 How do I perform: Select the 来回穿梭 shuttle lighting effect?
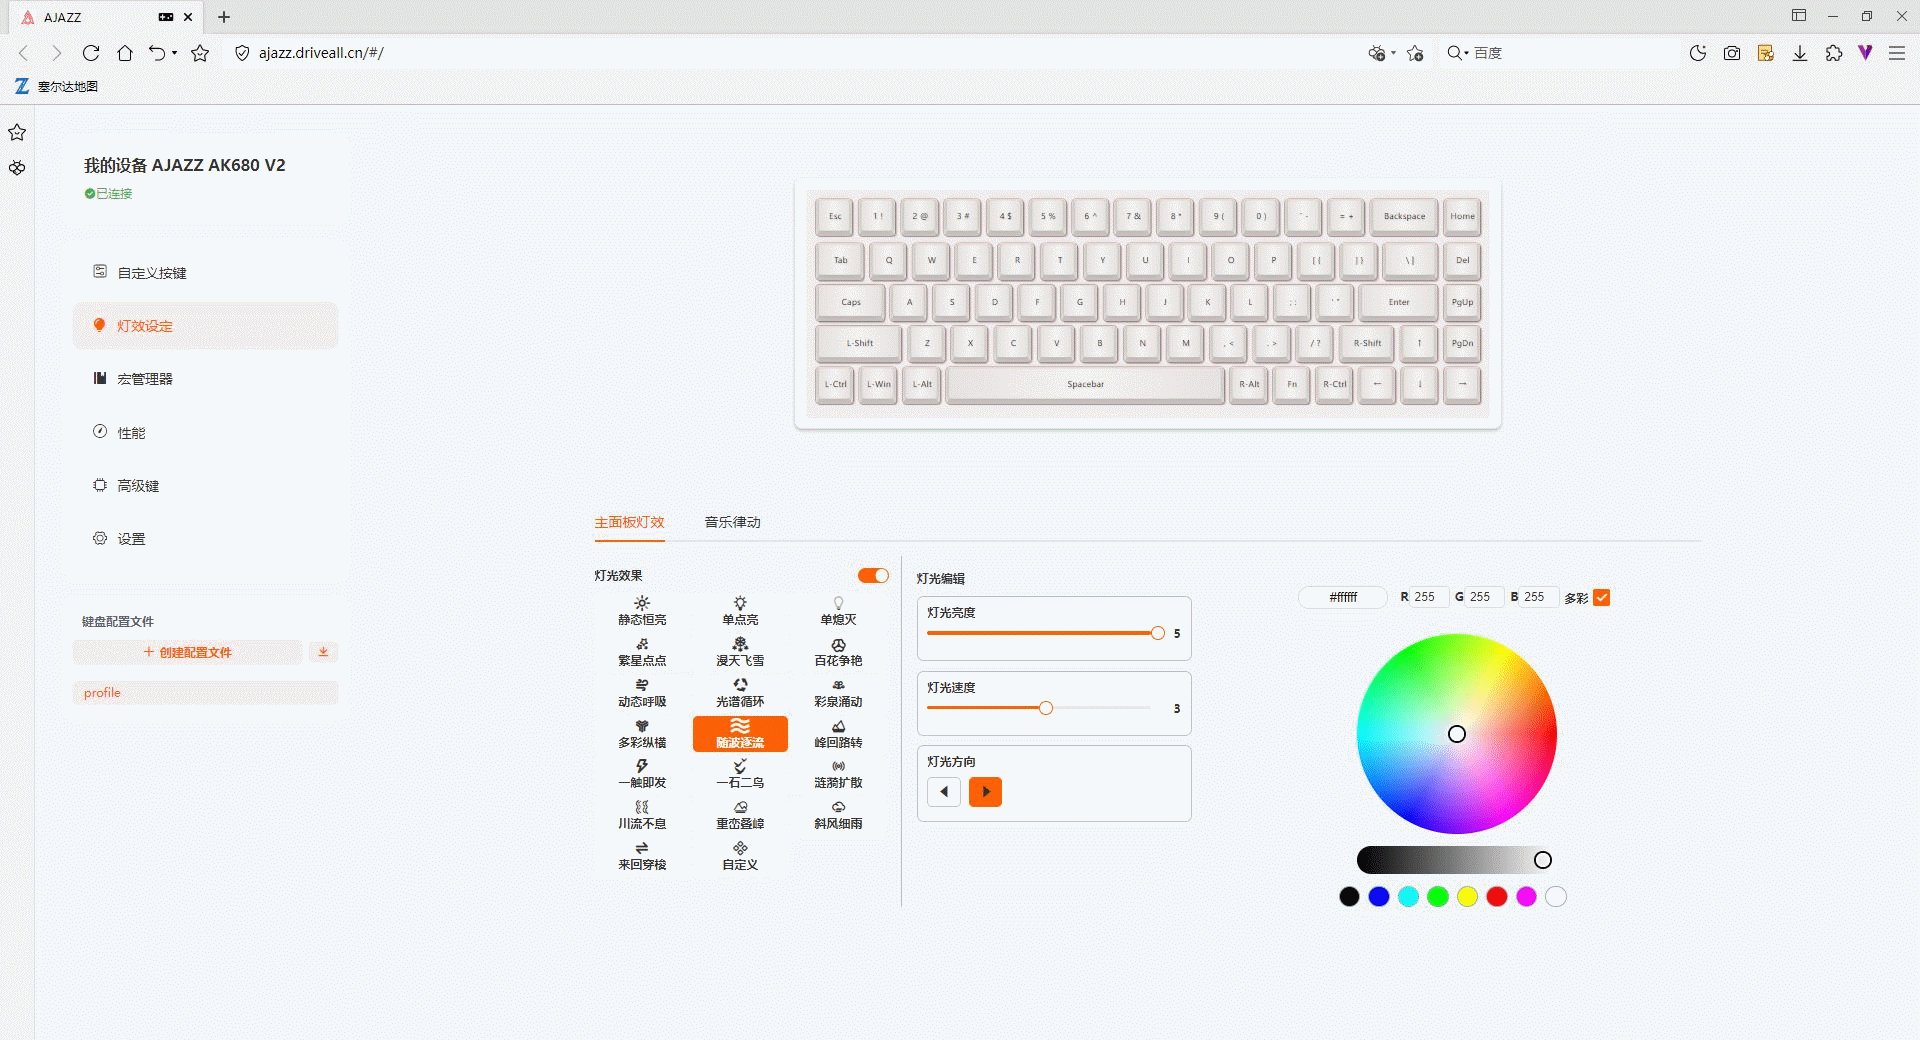[642, 856]
